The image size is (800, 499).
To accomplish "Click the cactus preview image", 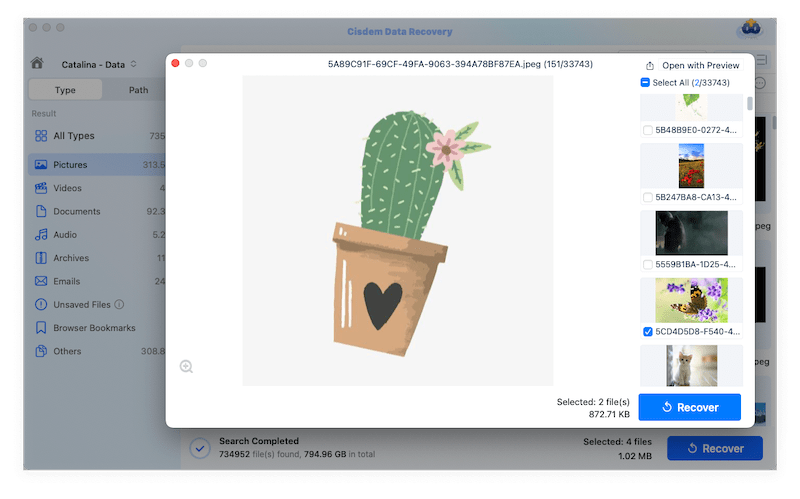I will tap(397, 231).
